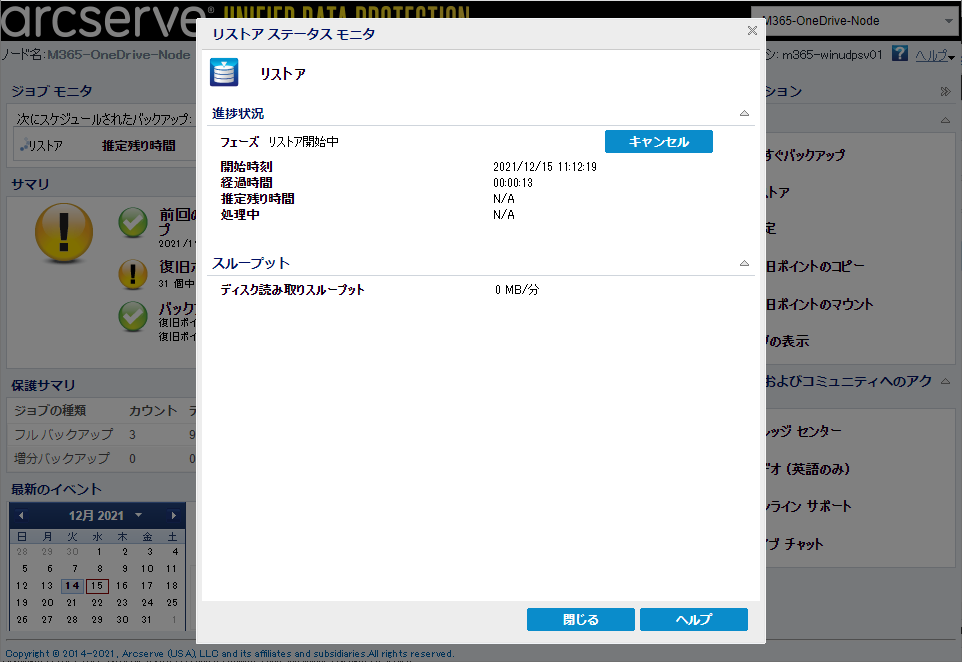Collapse the 進捗状況 section

744,114
